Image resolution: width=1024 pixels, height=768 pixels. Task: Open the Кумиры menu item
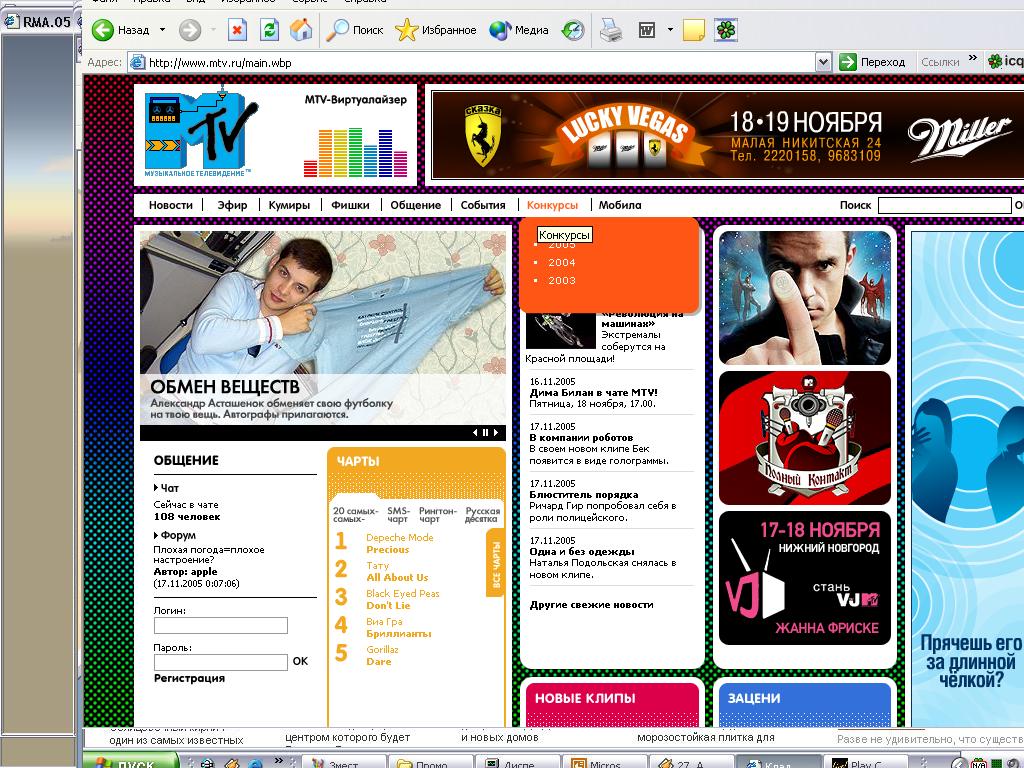pyautogui.click(x=289, y=205)
